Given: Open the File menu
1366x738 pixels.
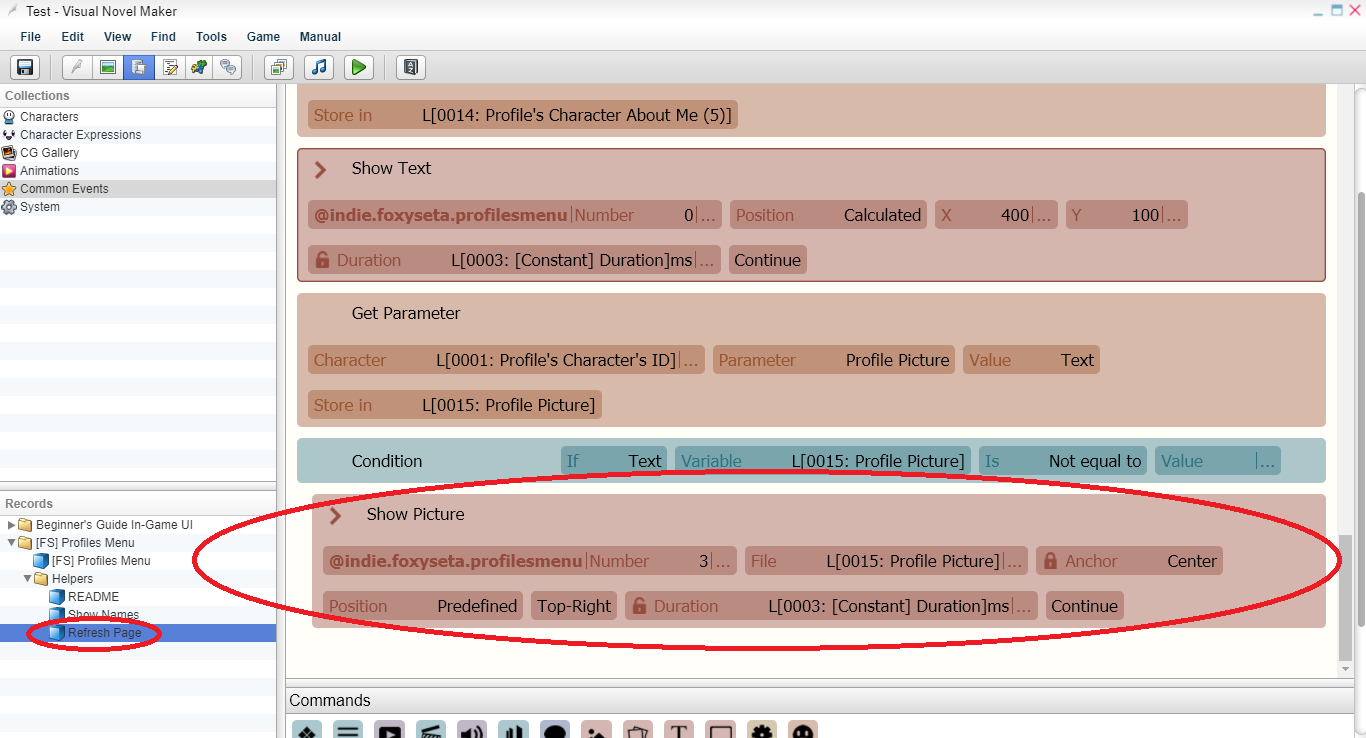Looking at the screenshot, I should click(x=31, y=37).
